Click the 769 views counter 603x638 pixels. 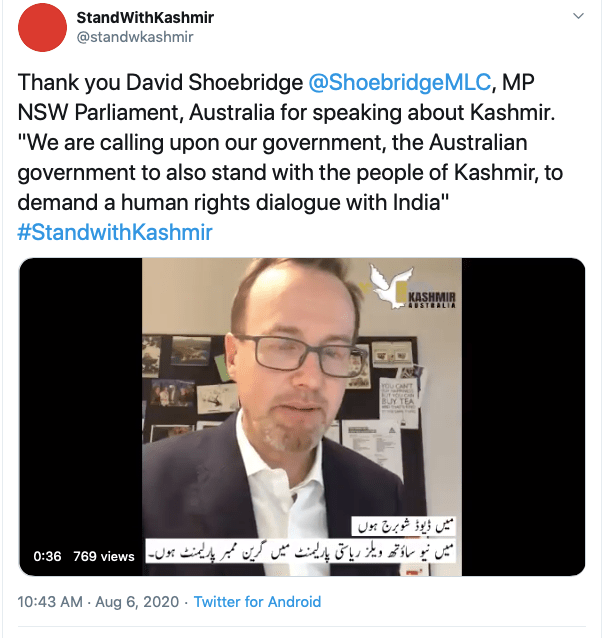(104, 556)
